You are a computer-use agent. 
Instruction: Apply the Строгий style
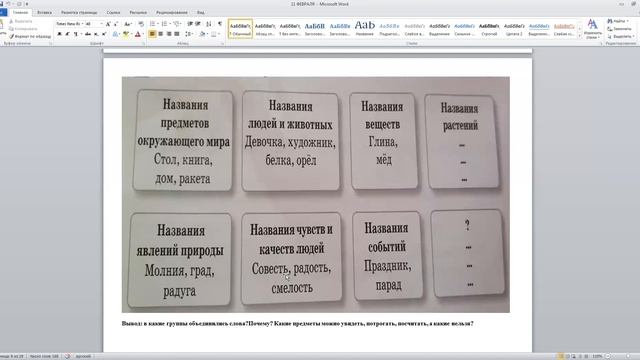489,29
